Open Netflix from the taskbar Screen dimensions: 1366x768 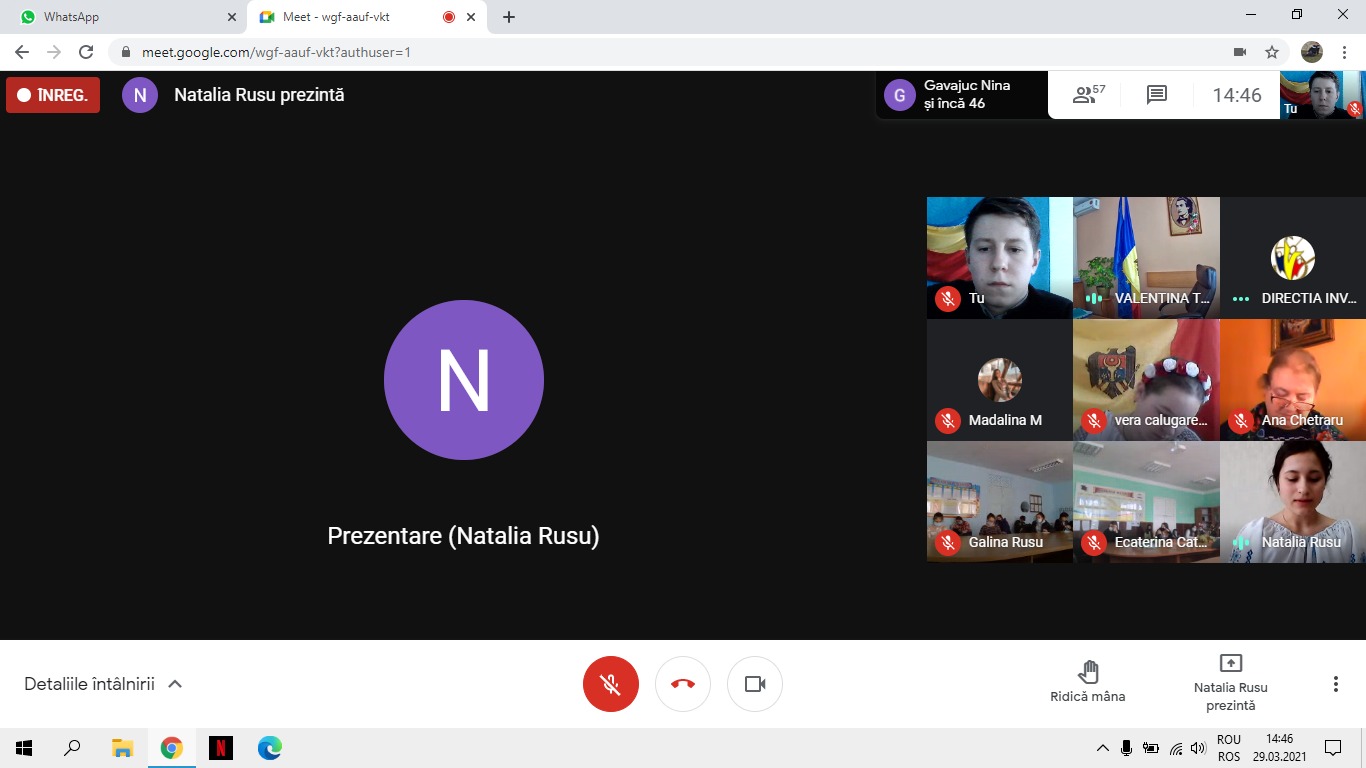[x=221, y=747]
